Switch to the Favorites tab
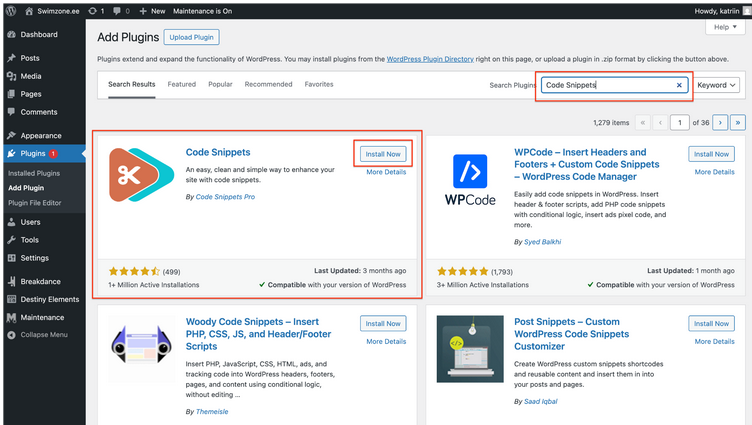The image size is (752, 425). (x=319, y=84)
